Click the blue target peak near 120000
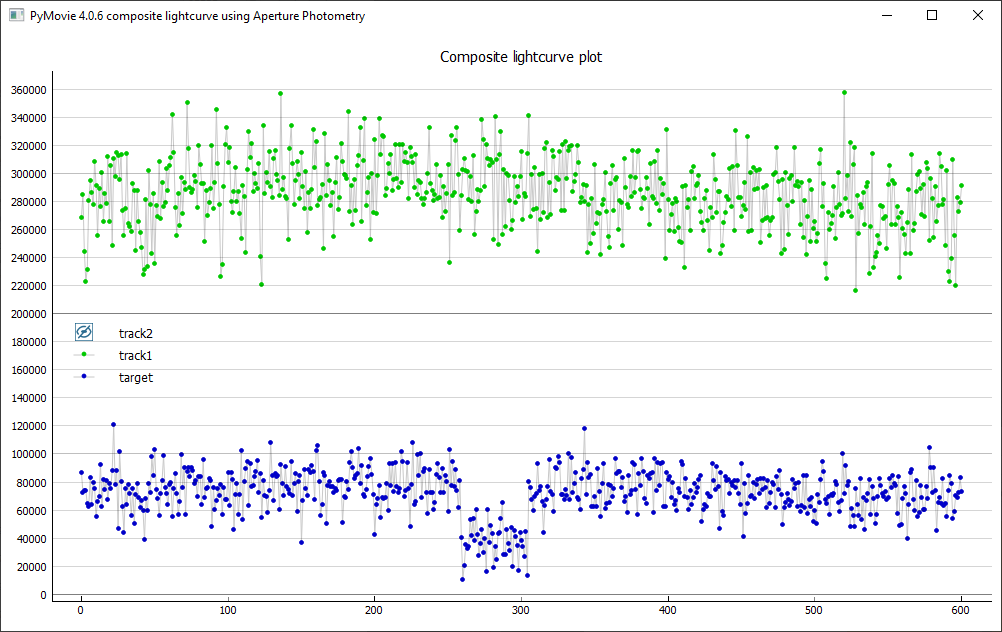1002x632 pixels. point(113,425)
